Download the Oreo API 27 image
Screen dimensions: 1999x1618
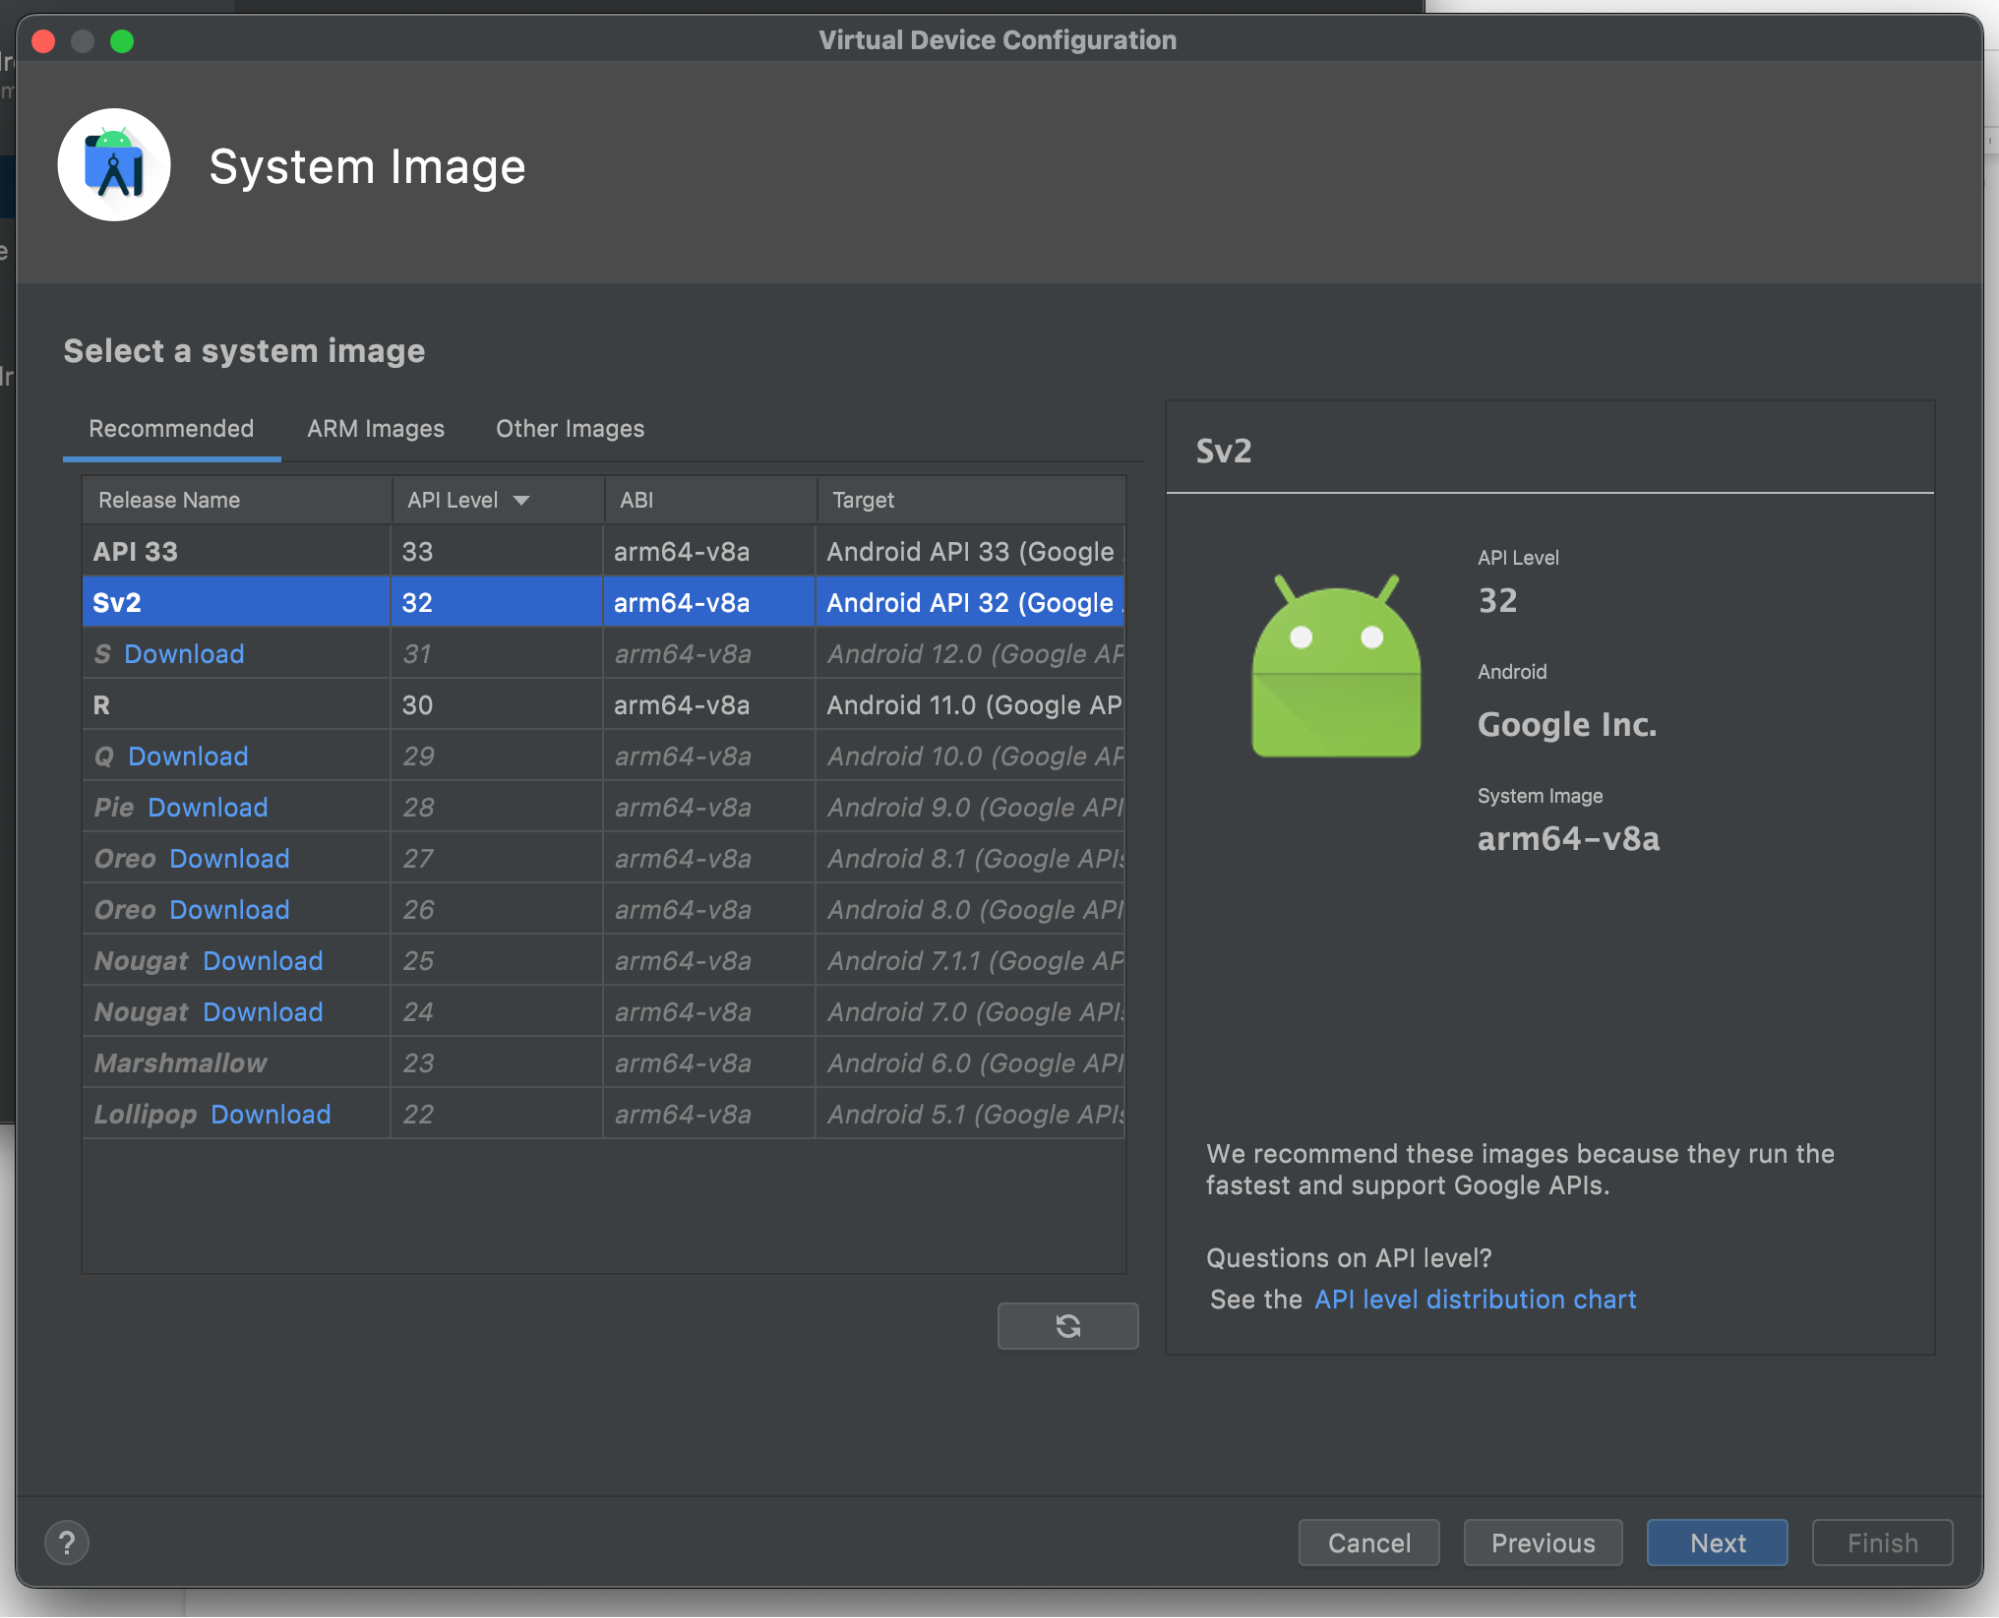click(x=228, y=858)
